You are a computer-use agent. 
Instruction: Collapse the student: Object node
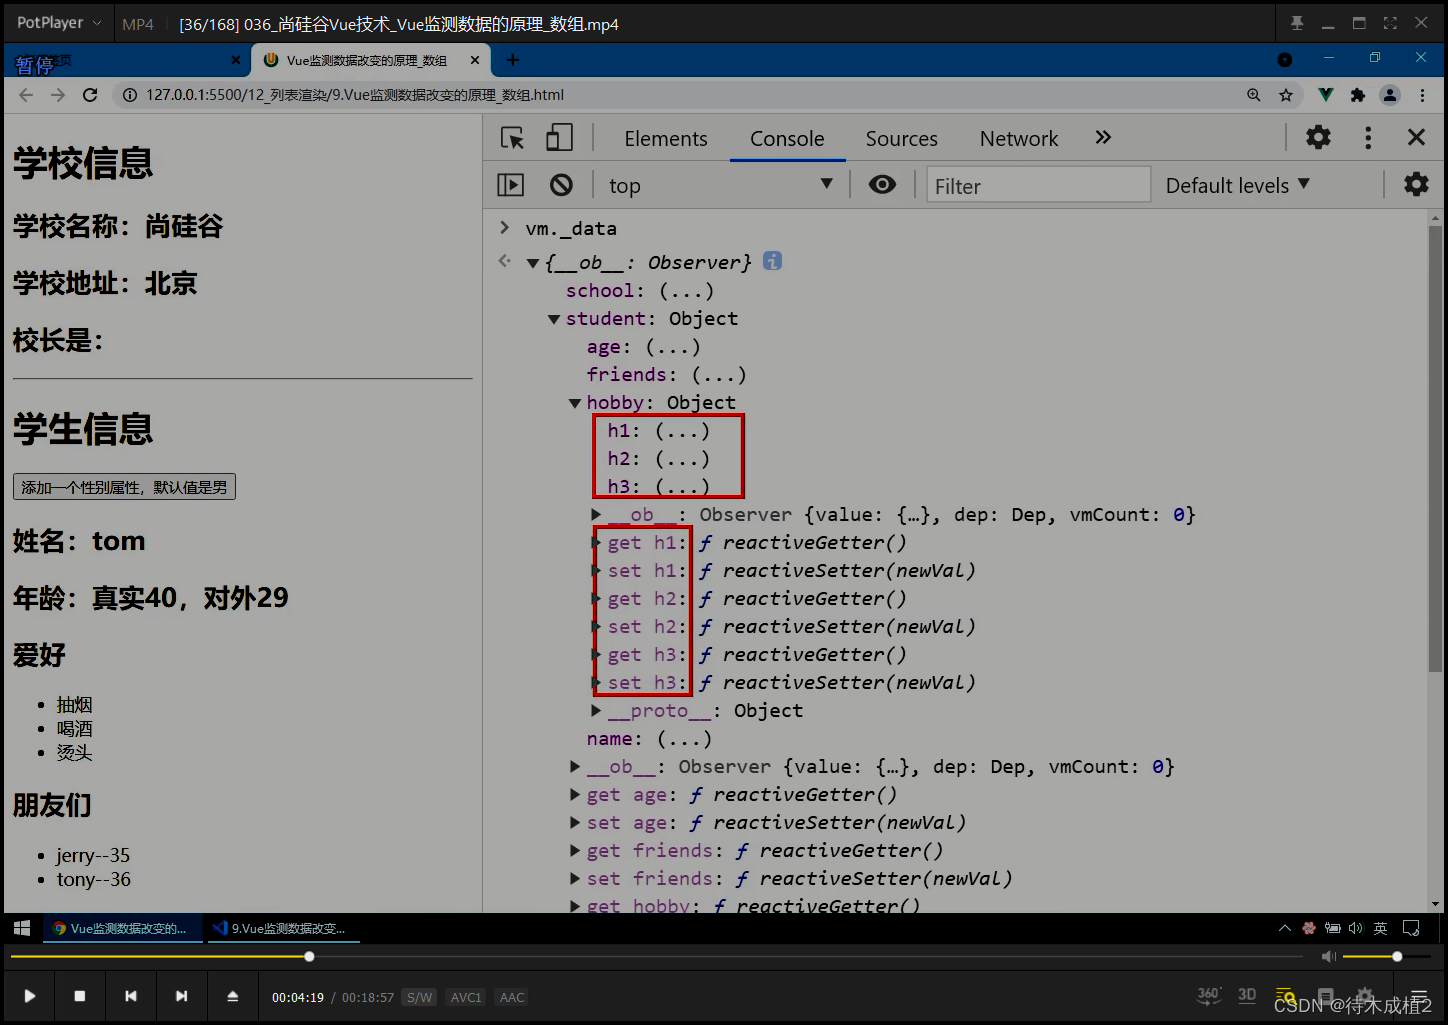[554, 319]
